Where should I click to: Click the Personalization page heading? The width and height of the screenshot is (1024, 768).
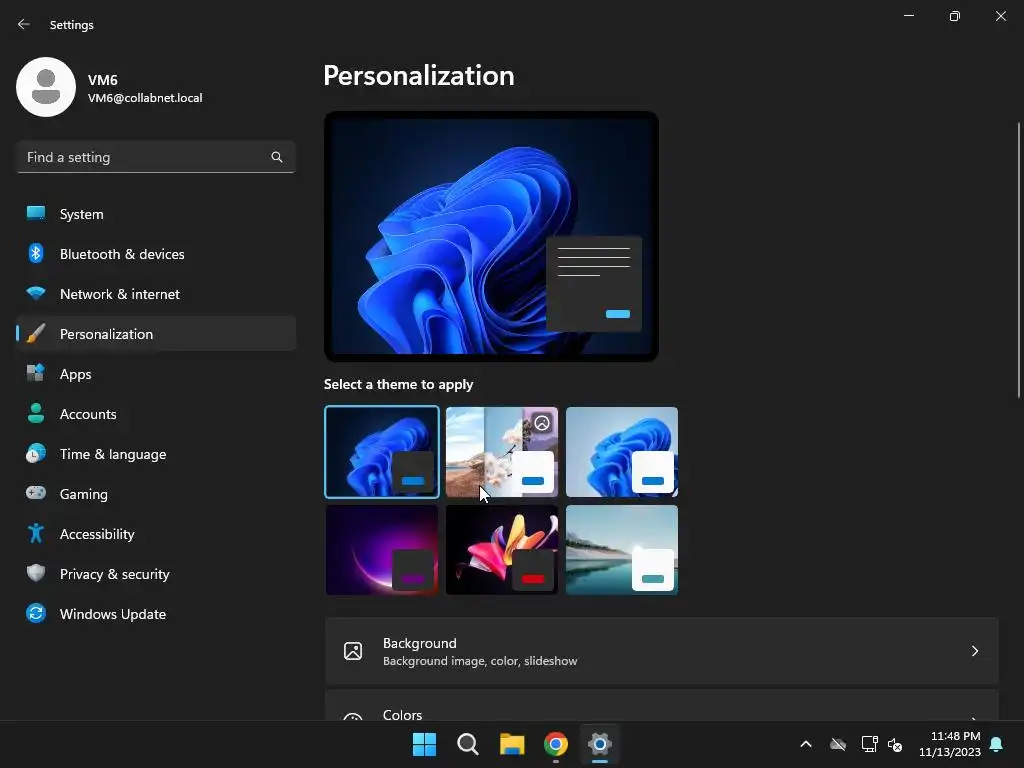point(419,76)
